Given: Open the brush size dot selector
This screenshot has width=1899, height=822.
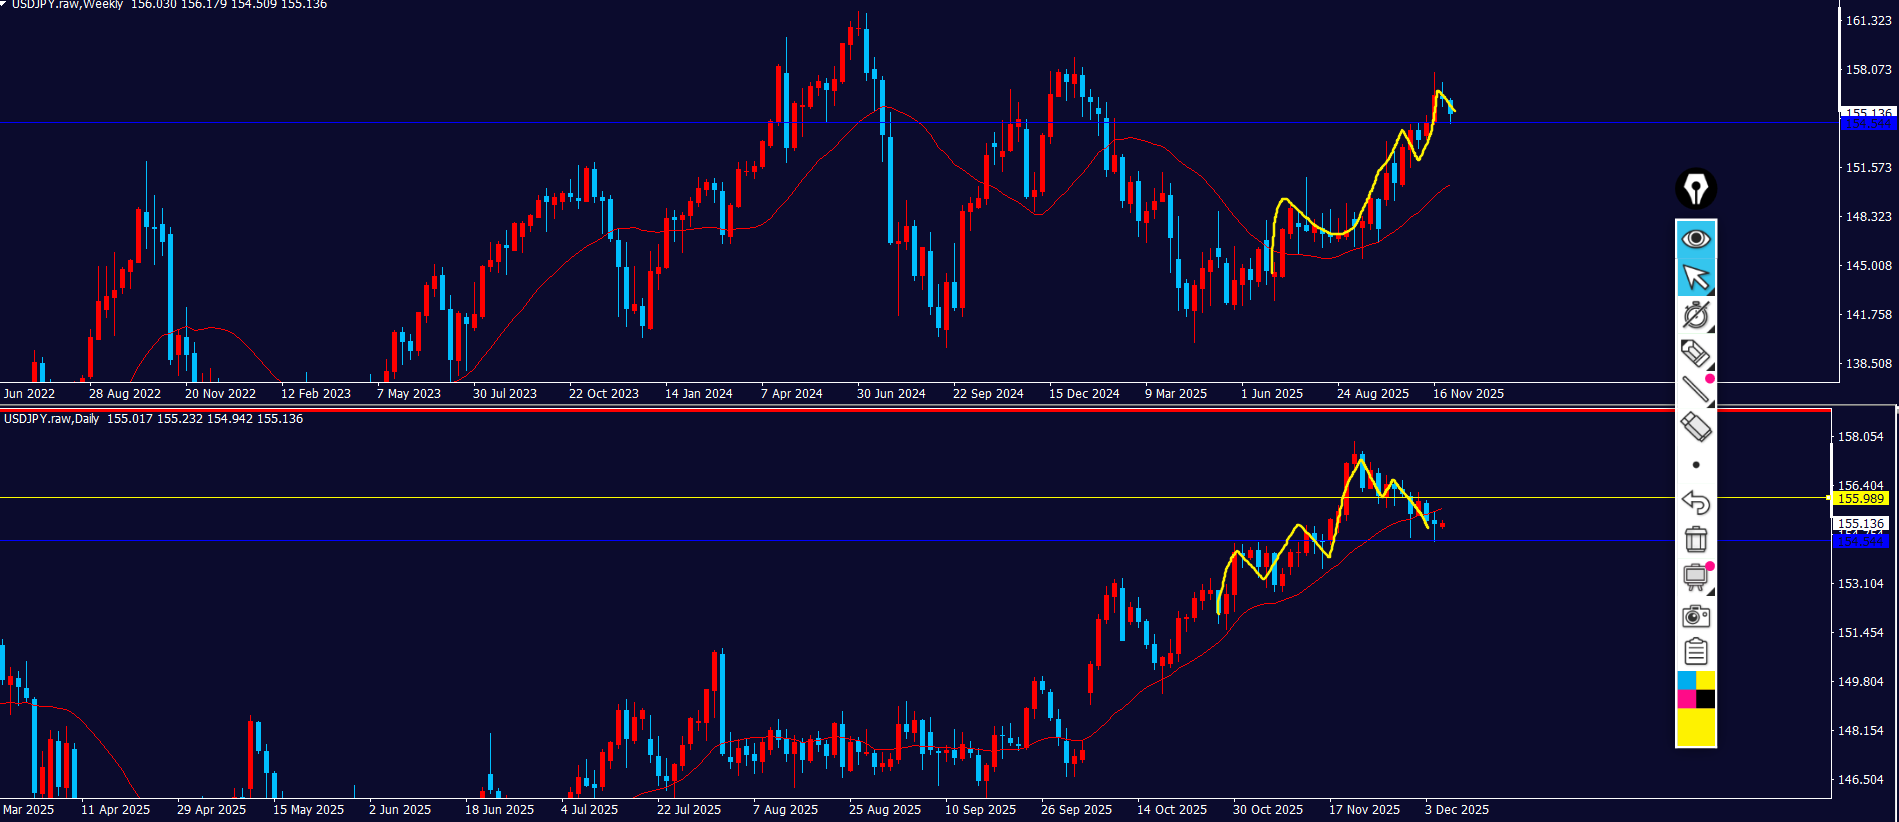Looking at the screenshot, I should click(x=1696, y=465).
